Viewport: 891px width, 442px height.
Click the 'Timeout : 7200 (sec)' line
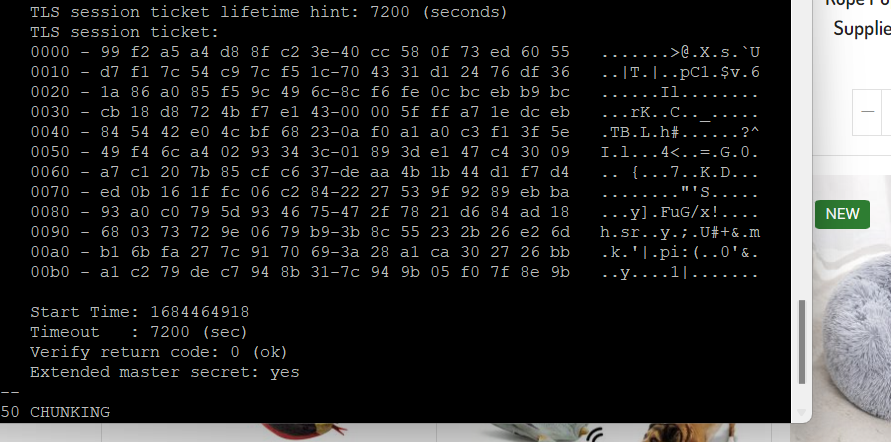tap(139, 332)
